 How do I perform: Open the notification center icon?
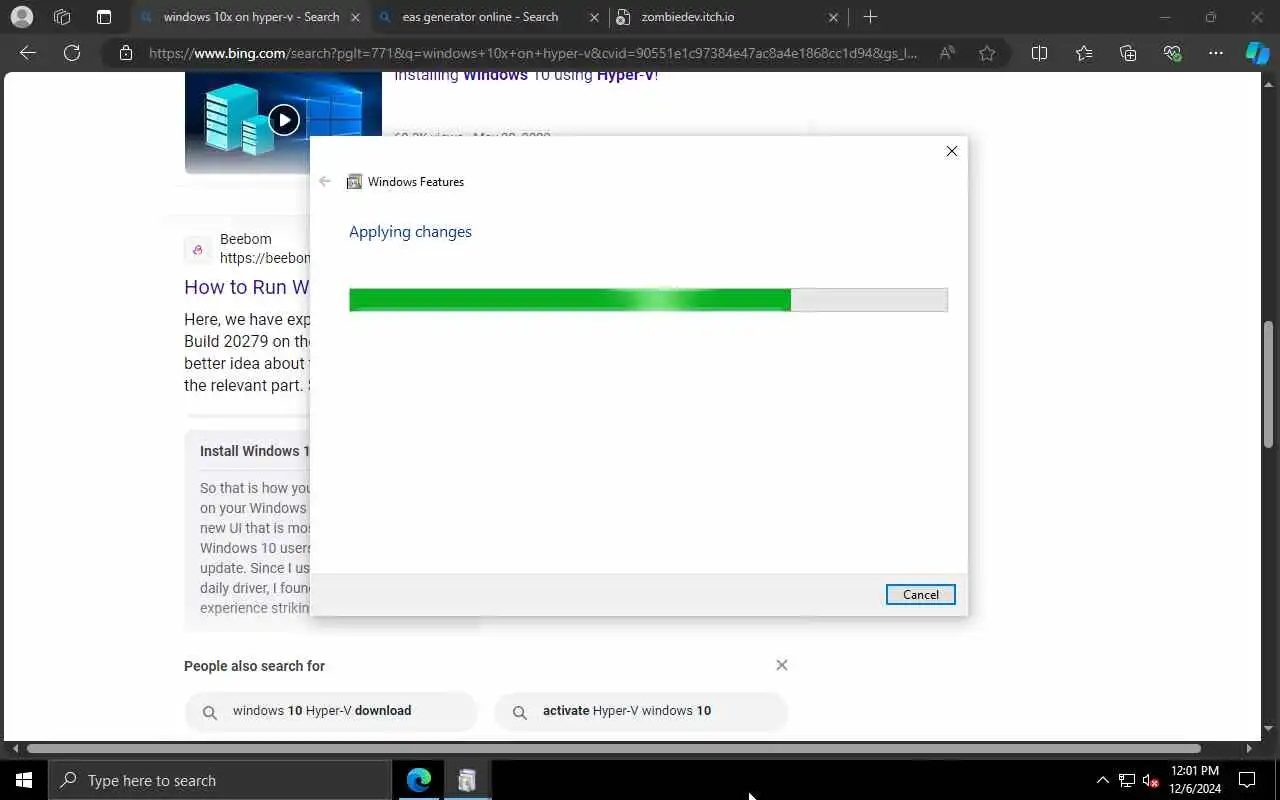pos(1247,780)
